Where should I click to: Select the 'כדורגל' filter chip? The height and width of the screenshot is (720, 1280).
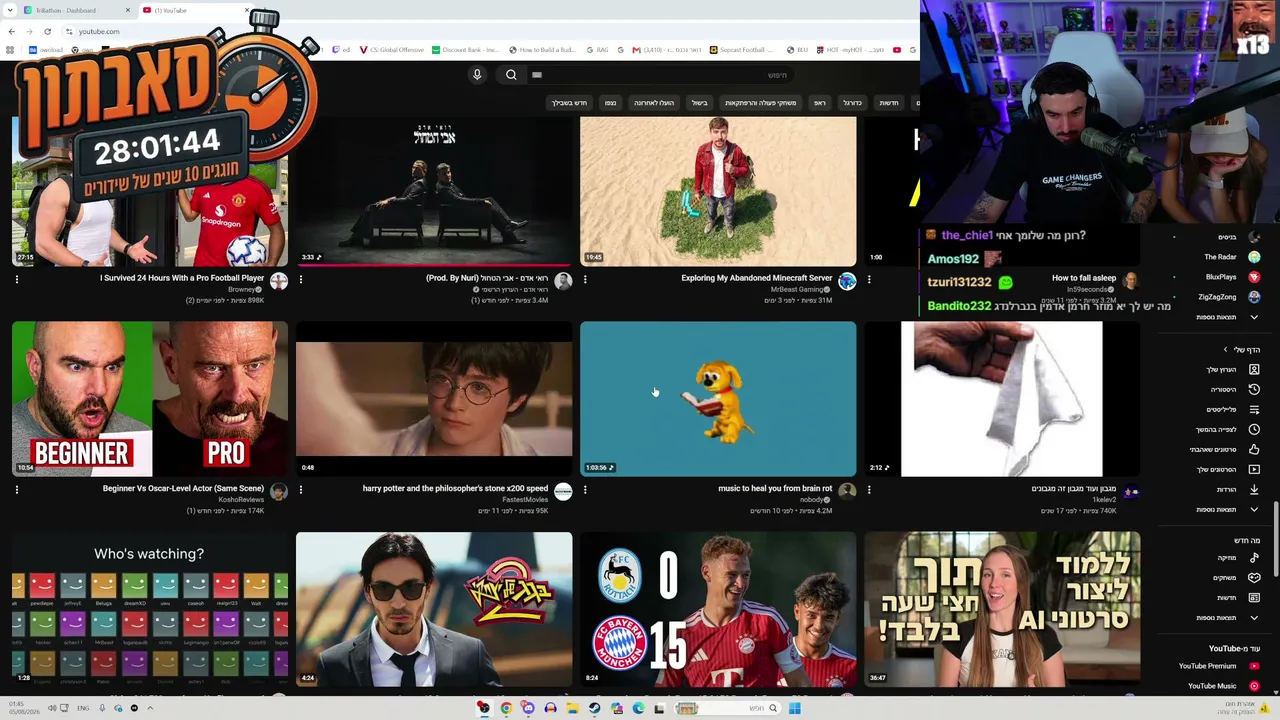852,103
